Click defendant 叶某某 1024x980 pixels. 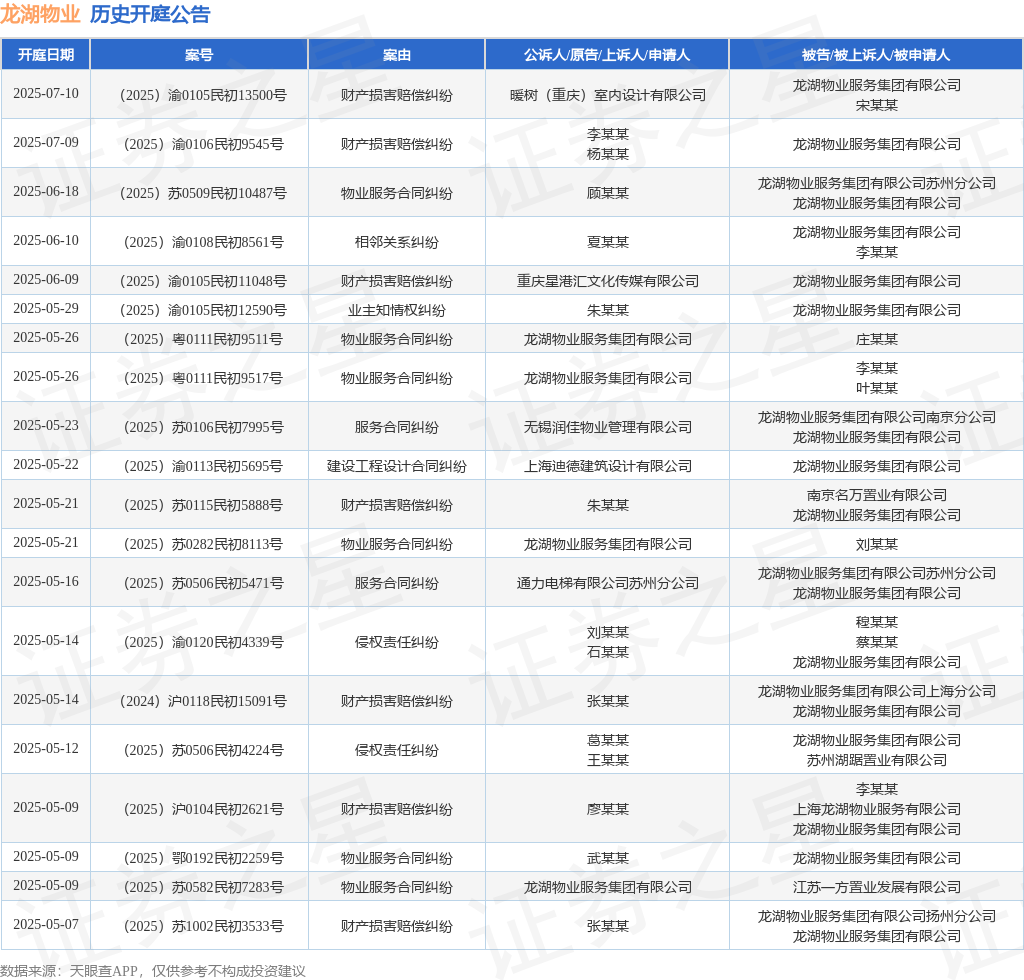(x=876, y=388)
